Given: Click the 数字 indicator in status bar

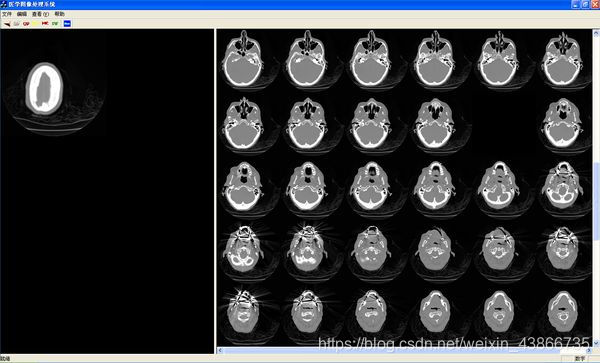Looking at the screenshot, I should click(x=580, y=359).
